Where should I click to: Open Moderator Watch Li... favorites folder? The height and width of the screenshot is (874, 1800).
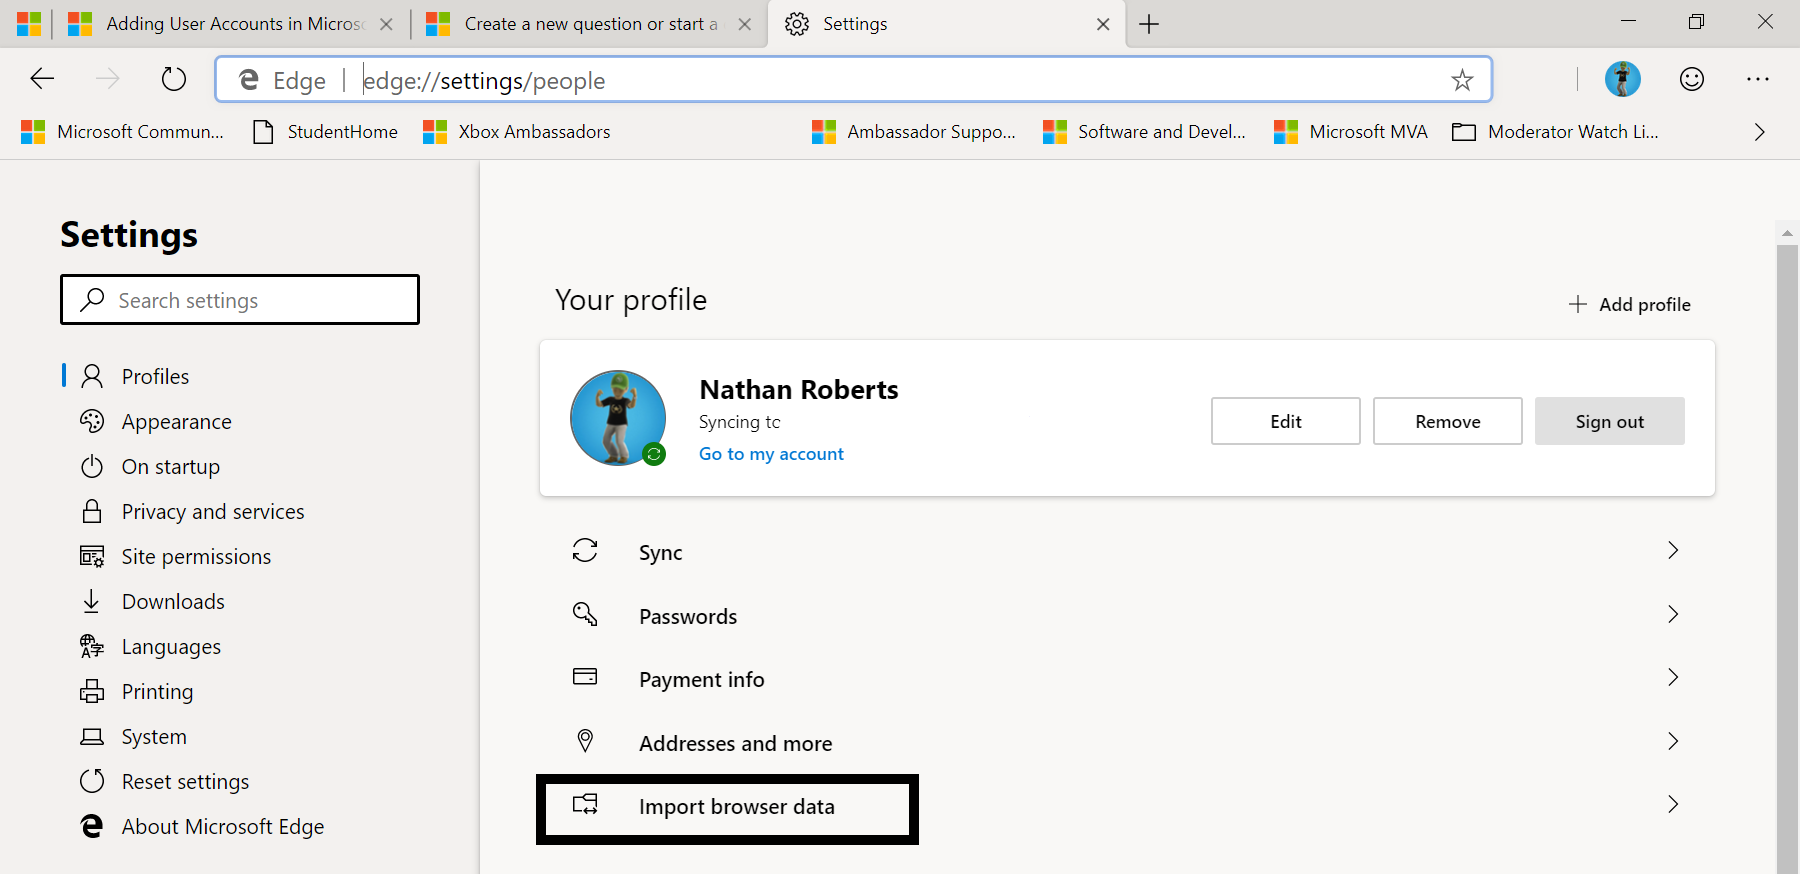[1555, 132]
